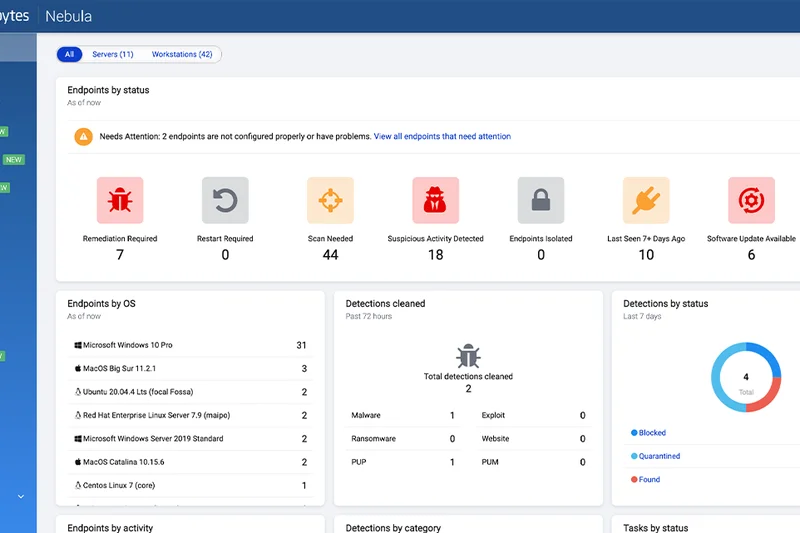
Task: Click the Found legend link
Action: tap(649, 479)
